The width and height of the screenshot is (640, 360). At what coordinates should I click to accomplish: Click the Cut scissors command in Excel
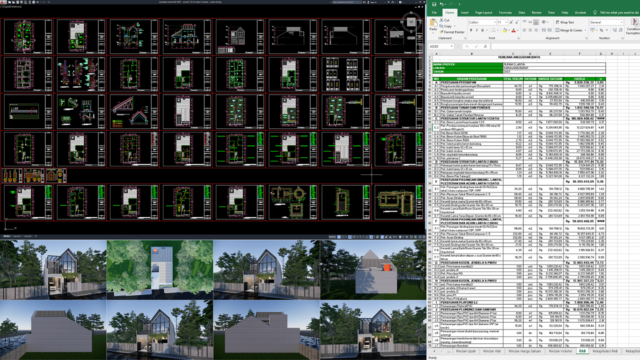coord(445,20)
